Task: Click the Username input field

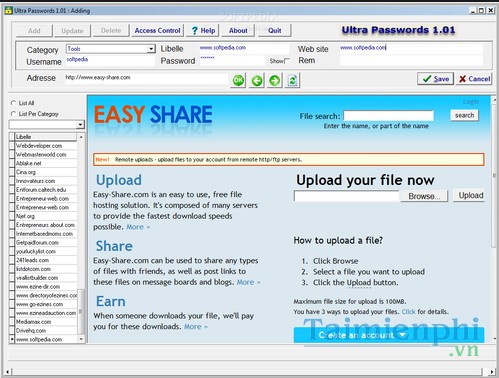Action: (111, 60)
